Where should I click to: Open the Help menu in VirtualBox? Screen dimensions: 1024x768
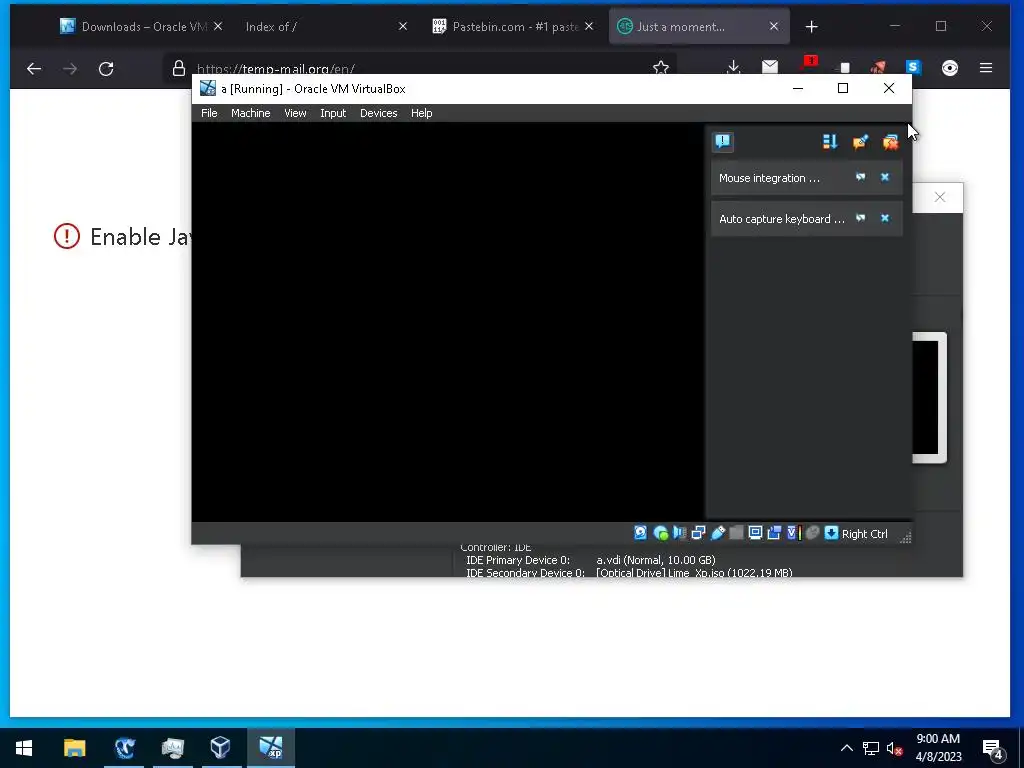click(x=421, y=113)
